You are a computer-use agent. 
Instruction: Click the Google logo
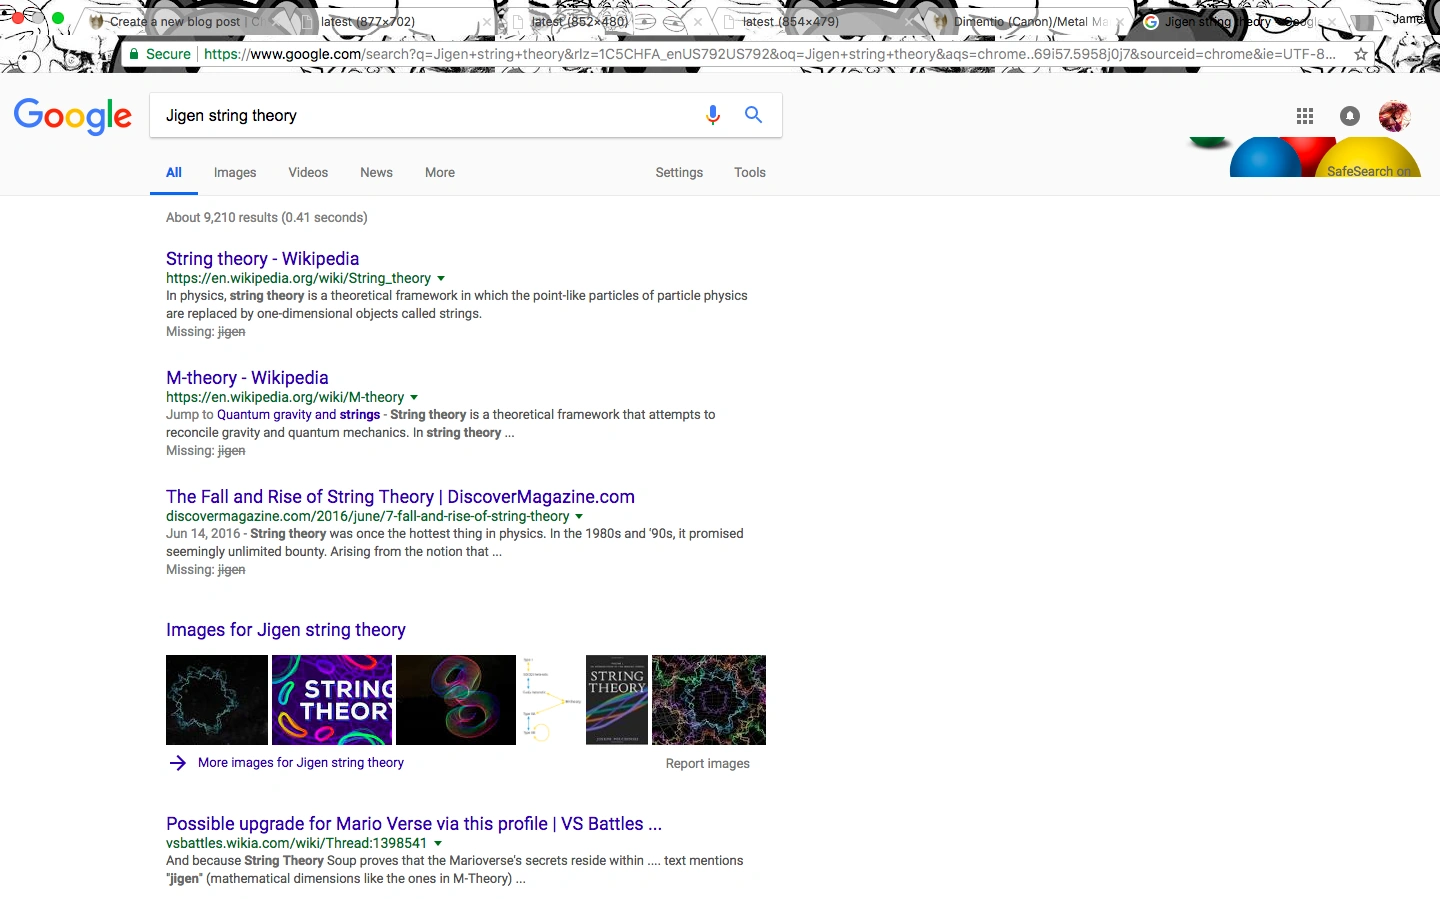click(73, 116)
